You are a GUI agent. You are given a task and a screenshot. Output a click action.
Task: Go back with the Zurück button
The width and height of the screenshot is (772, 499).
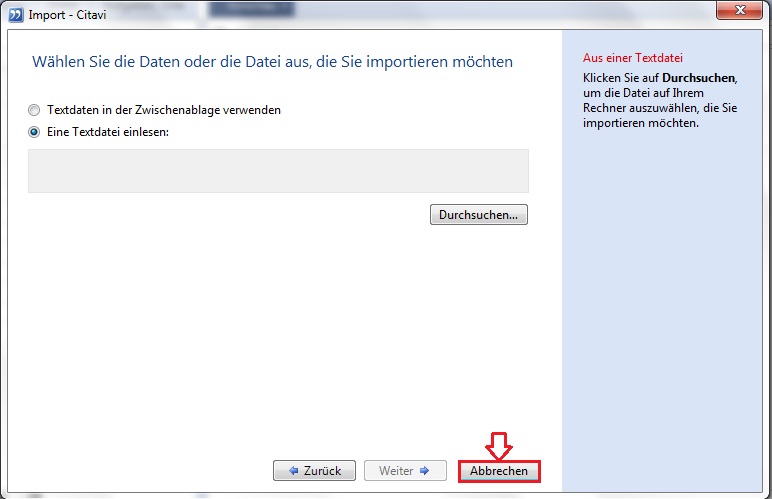314,471
